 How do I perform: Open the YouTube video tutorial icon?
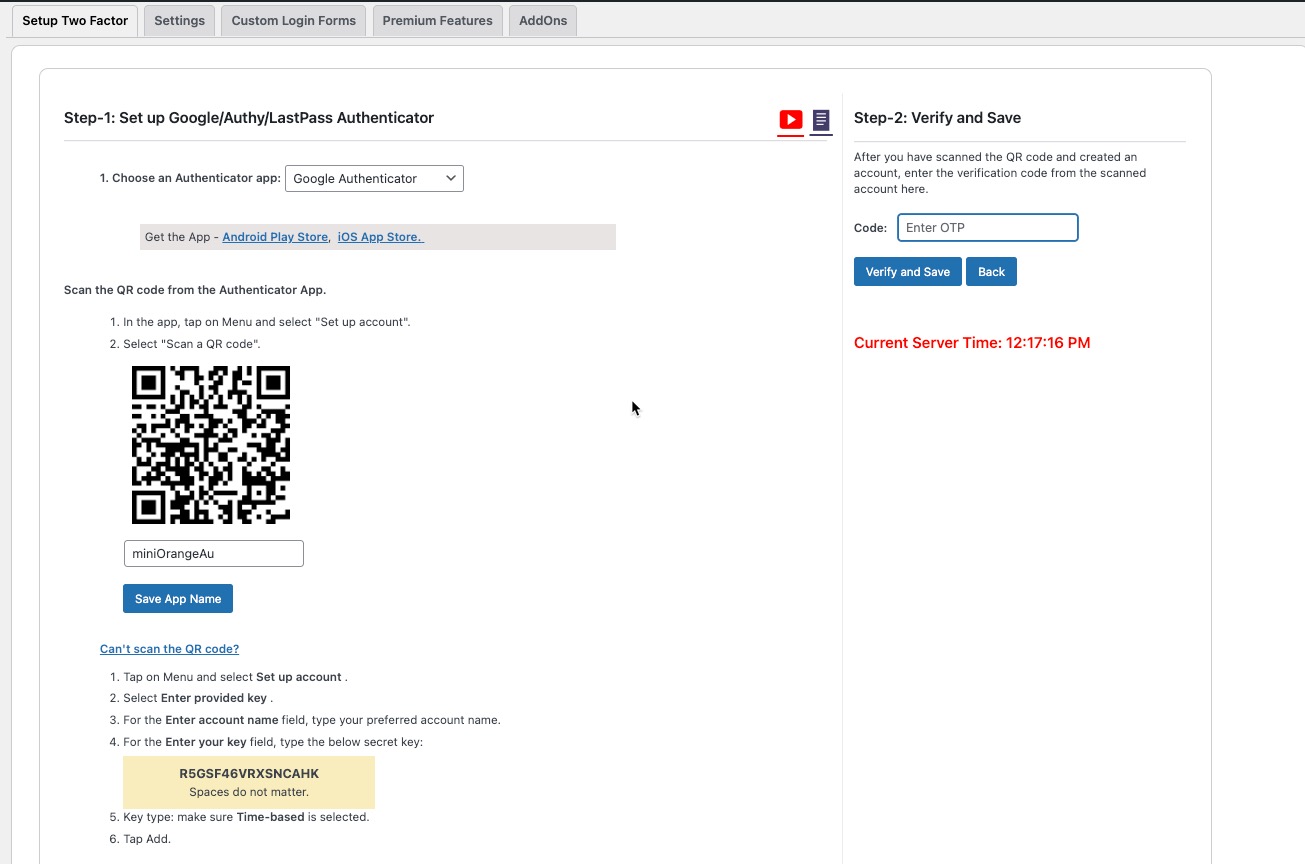click(791, 120)
